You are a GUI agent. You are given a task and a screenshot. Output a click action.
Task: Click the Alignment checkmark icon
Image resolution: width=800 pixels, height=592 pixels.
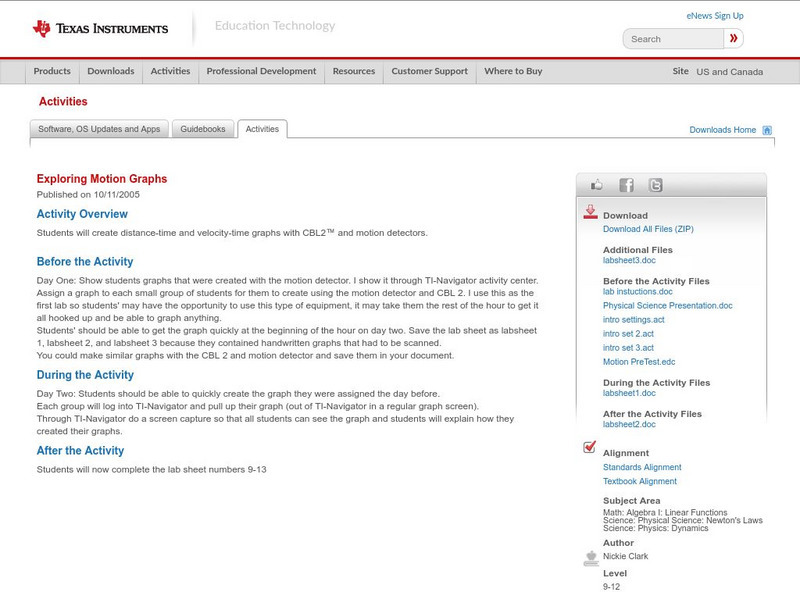point(589,447)
